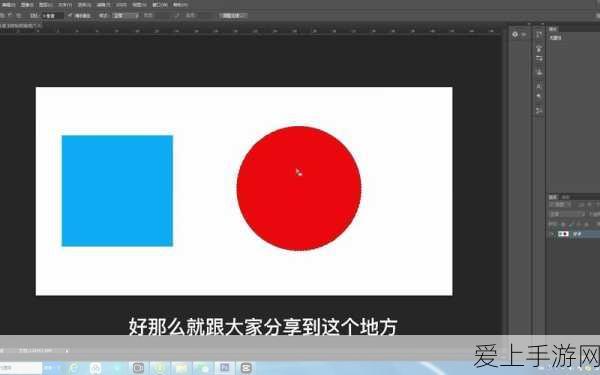This screenshot has width=600, height=375.
Task: Open the layer kind filter dropdown
Action: pos(561,205)
